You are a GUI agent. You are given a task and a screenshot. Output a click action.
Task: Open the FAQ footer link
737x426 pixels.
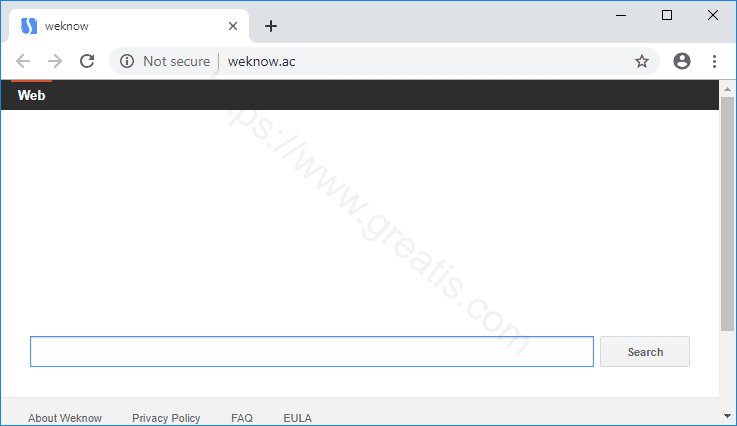coord(242,418)
